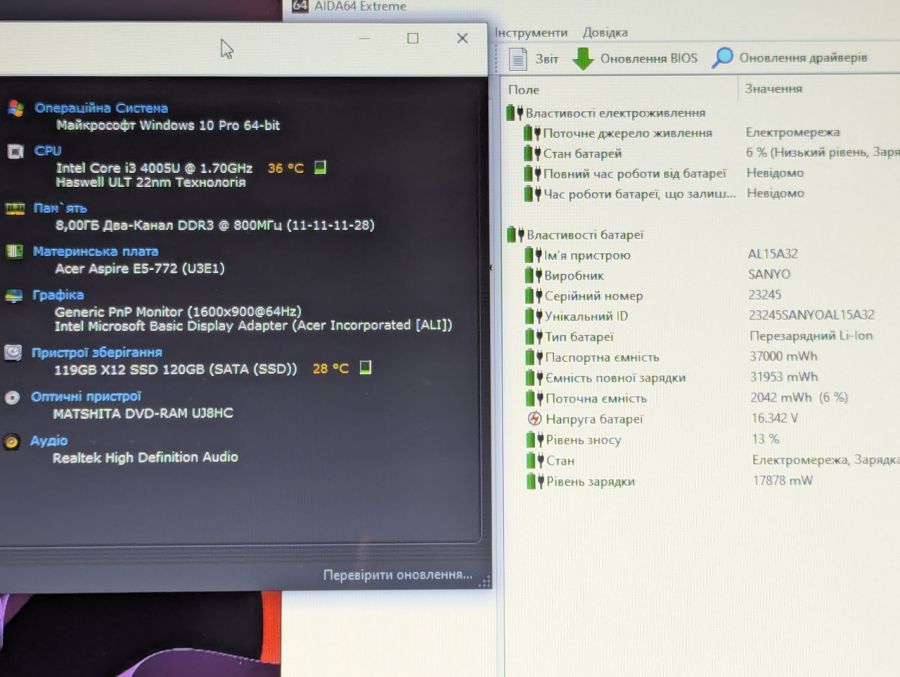
Task: Open the Оптичні пристрої section link
Action: 86,397
